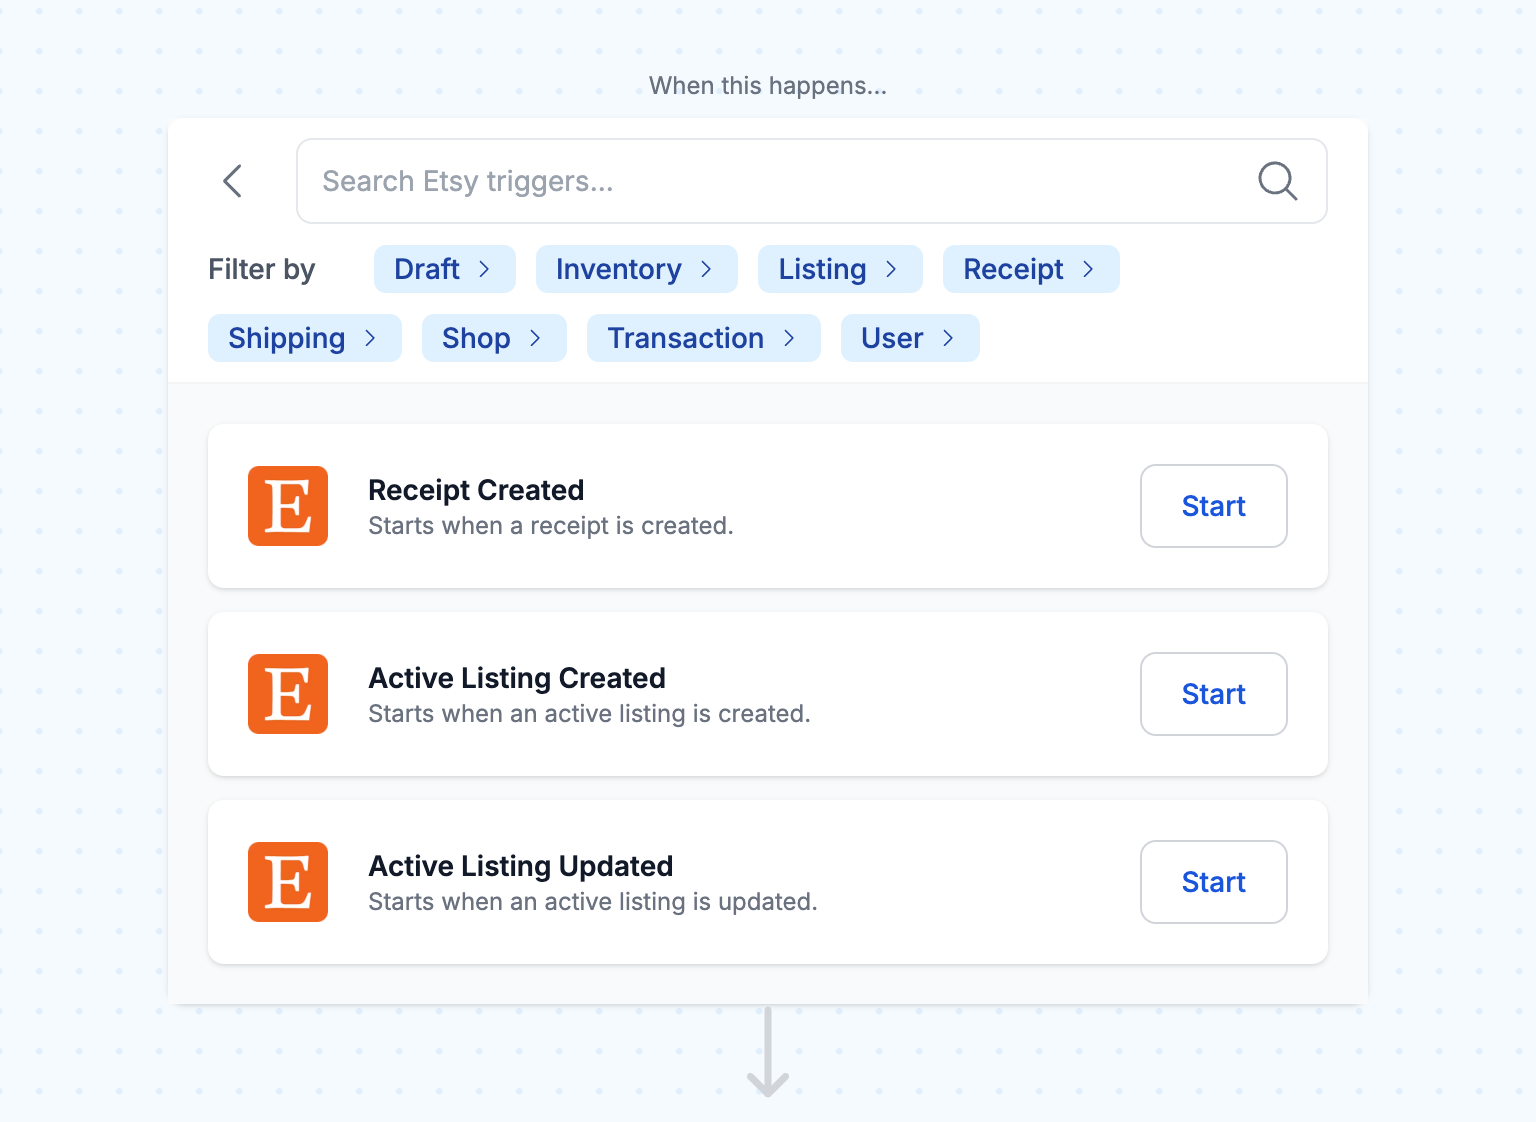Click the Etsy icon beside Active Listing Updated
The width and height of the screenshot is (1536, 1122).
[288, 882]
